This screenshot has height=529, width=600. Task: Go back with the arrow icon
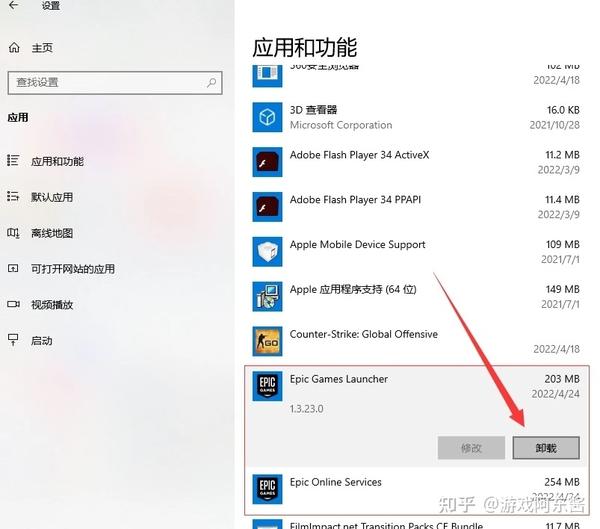(x=13, y=5)
